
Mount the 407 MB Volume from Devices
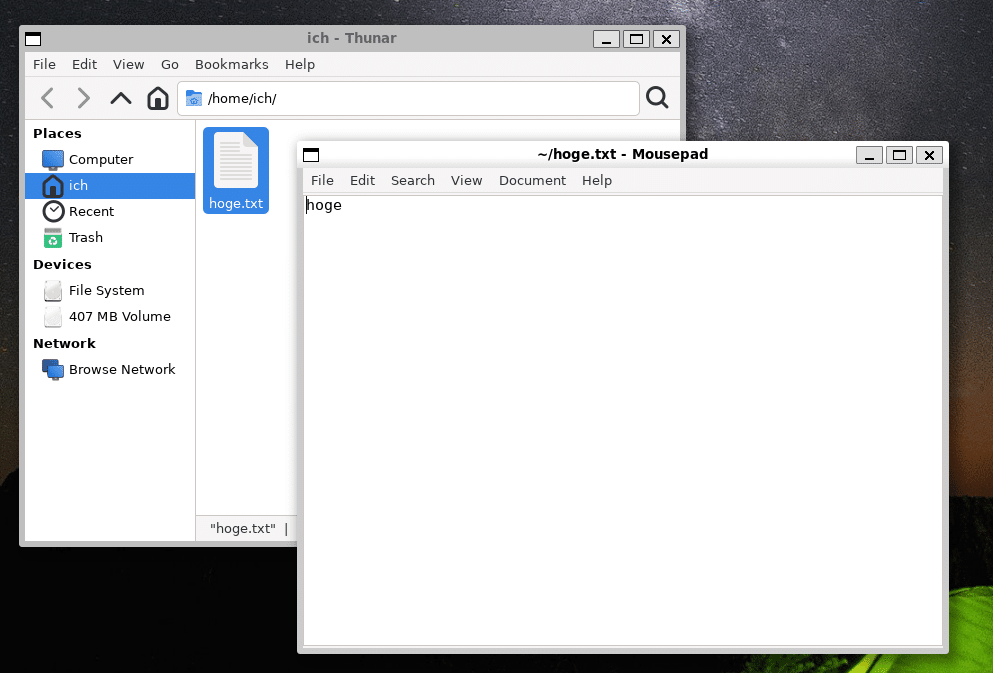pos(52,316)
